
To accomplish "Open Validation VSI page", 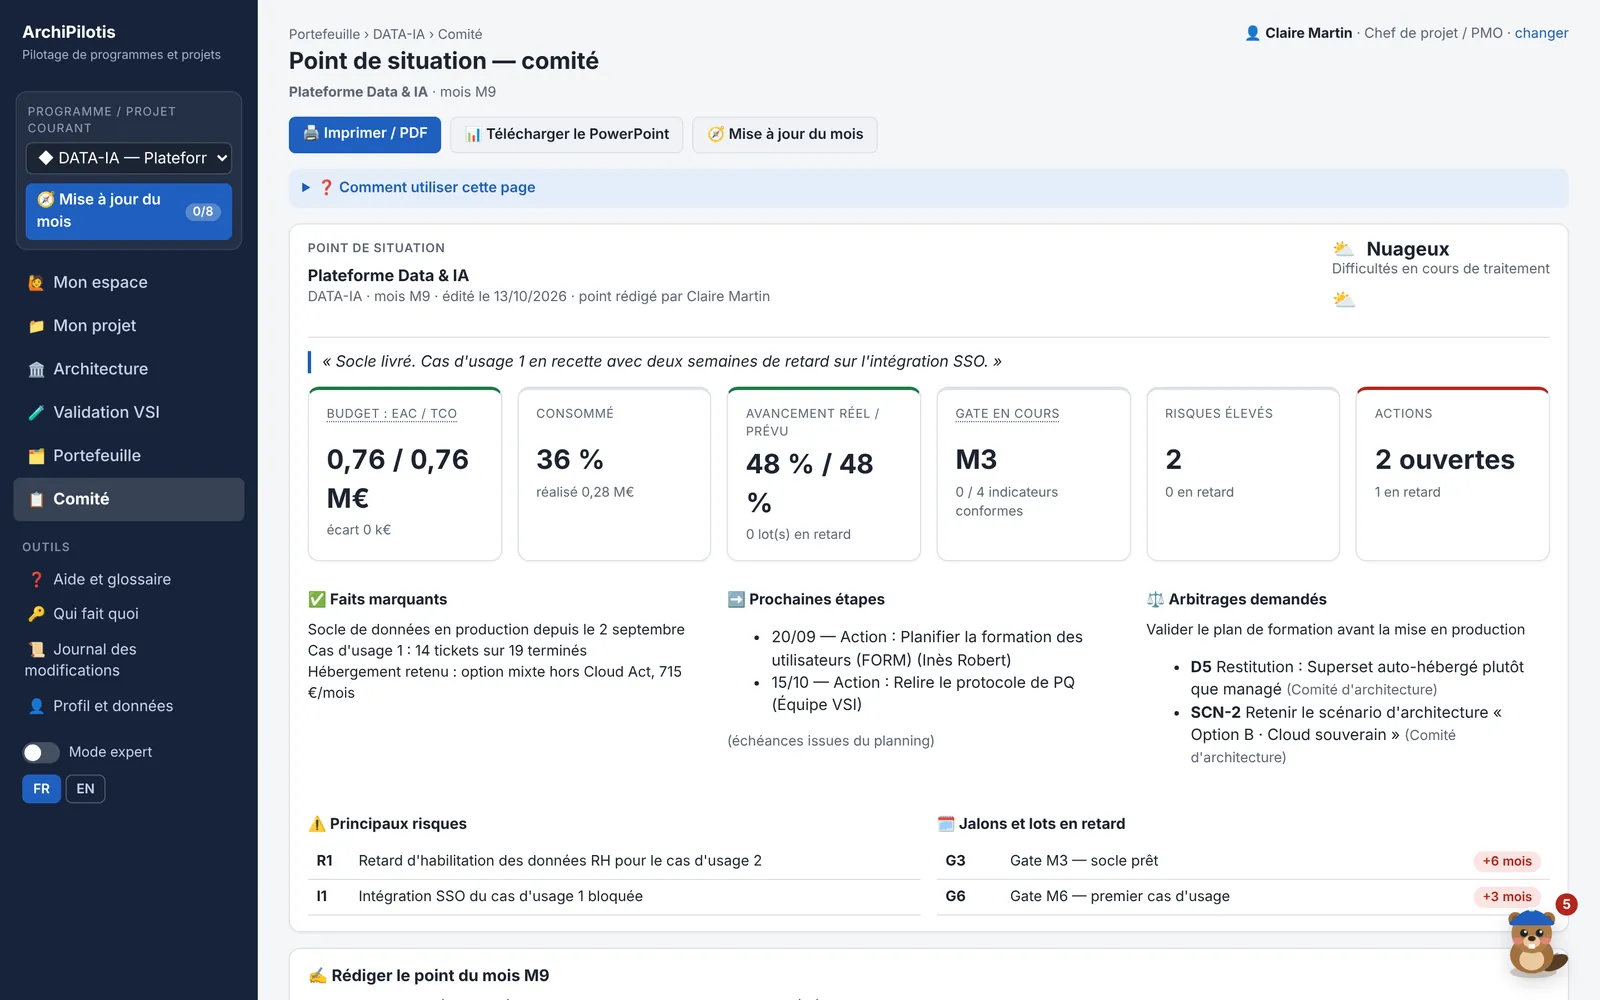I will pyautogui.click(x=129, y=412).
